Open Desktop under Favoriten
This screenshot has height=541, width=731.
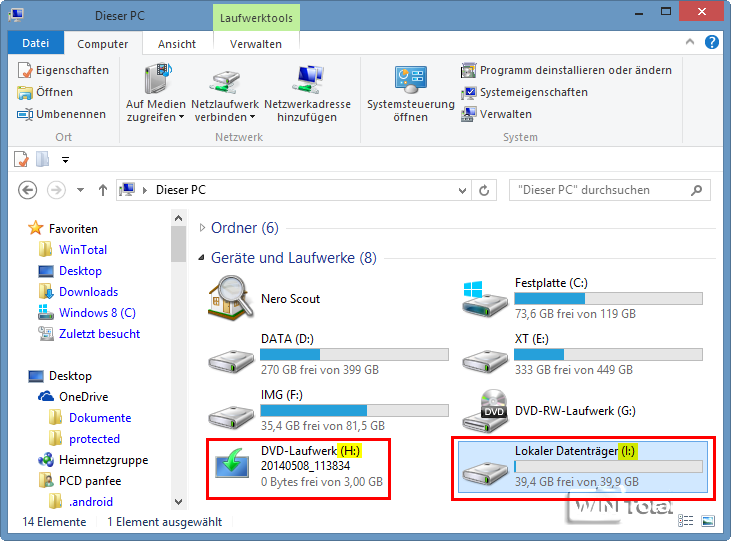click(80, 270)
